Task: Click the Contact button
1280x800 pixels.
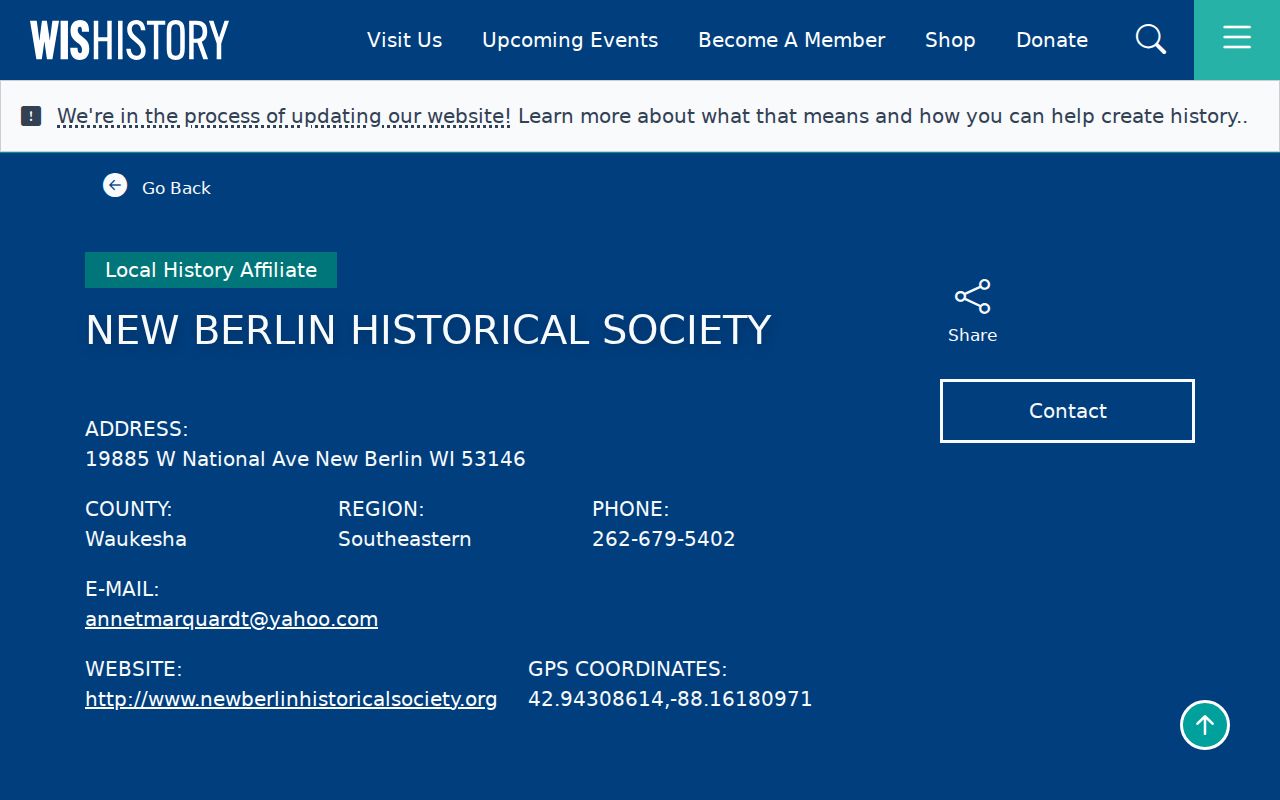Action: 1067,411
